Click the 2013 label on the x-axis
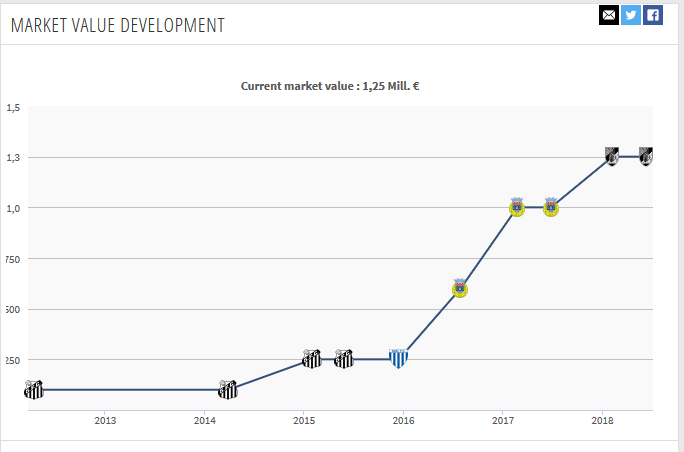 pyautogui.click(x=105, y=421)
